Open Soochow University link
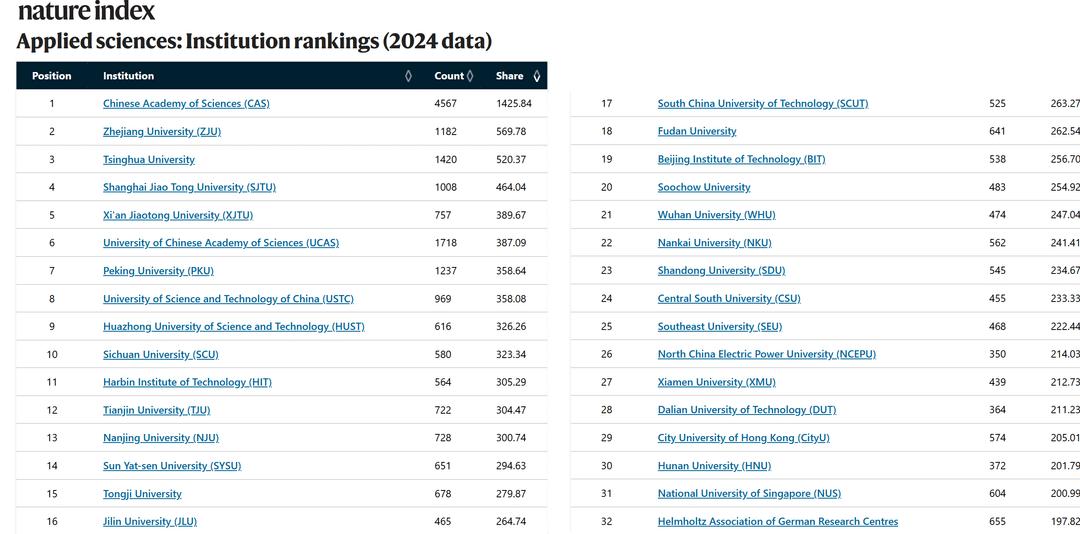 point(704,187)
